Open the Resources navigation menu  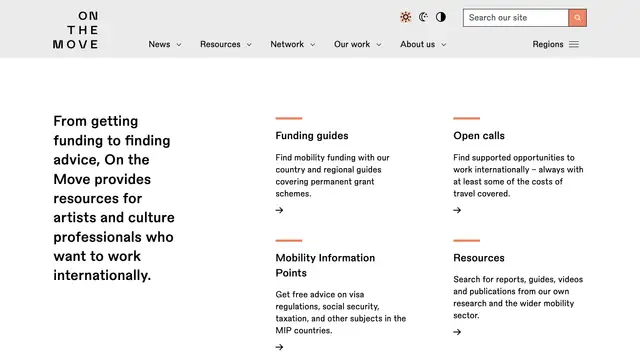(x=225, y=44)
